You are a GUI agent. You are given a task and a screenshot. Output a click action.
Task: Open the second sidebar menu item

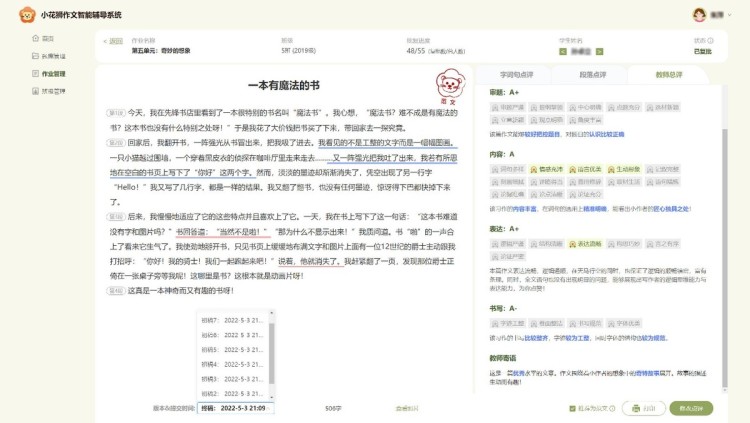pyautogui.click(x=46, y=56)
